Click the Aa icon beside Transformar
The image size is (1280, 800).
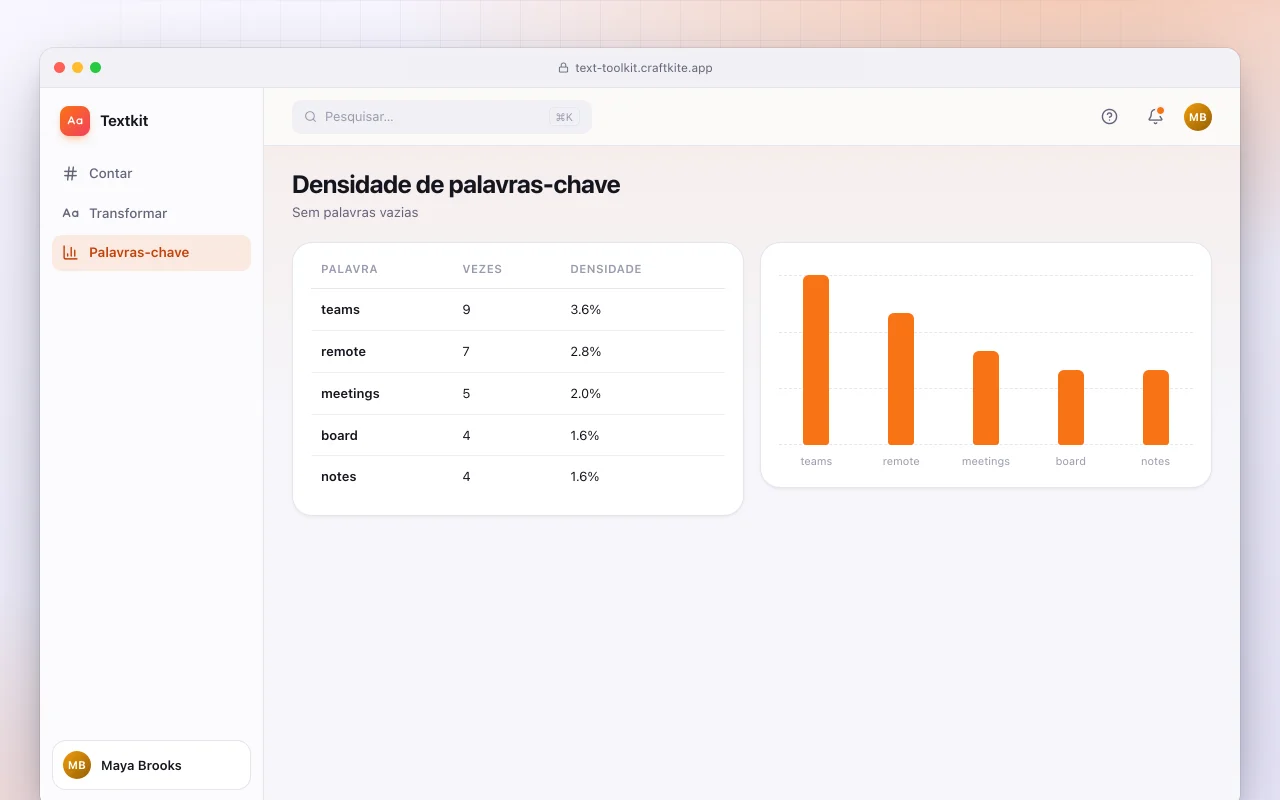pyautogui.click(x=70, y=213)
